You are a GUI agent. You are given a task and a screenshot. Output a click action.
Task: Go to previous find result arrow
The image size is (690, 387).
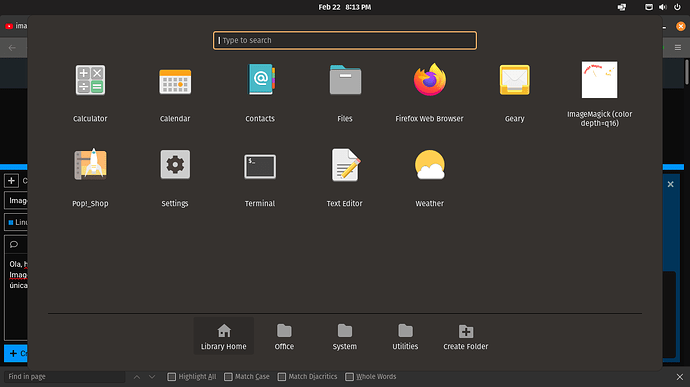click(x=137, y=376)
